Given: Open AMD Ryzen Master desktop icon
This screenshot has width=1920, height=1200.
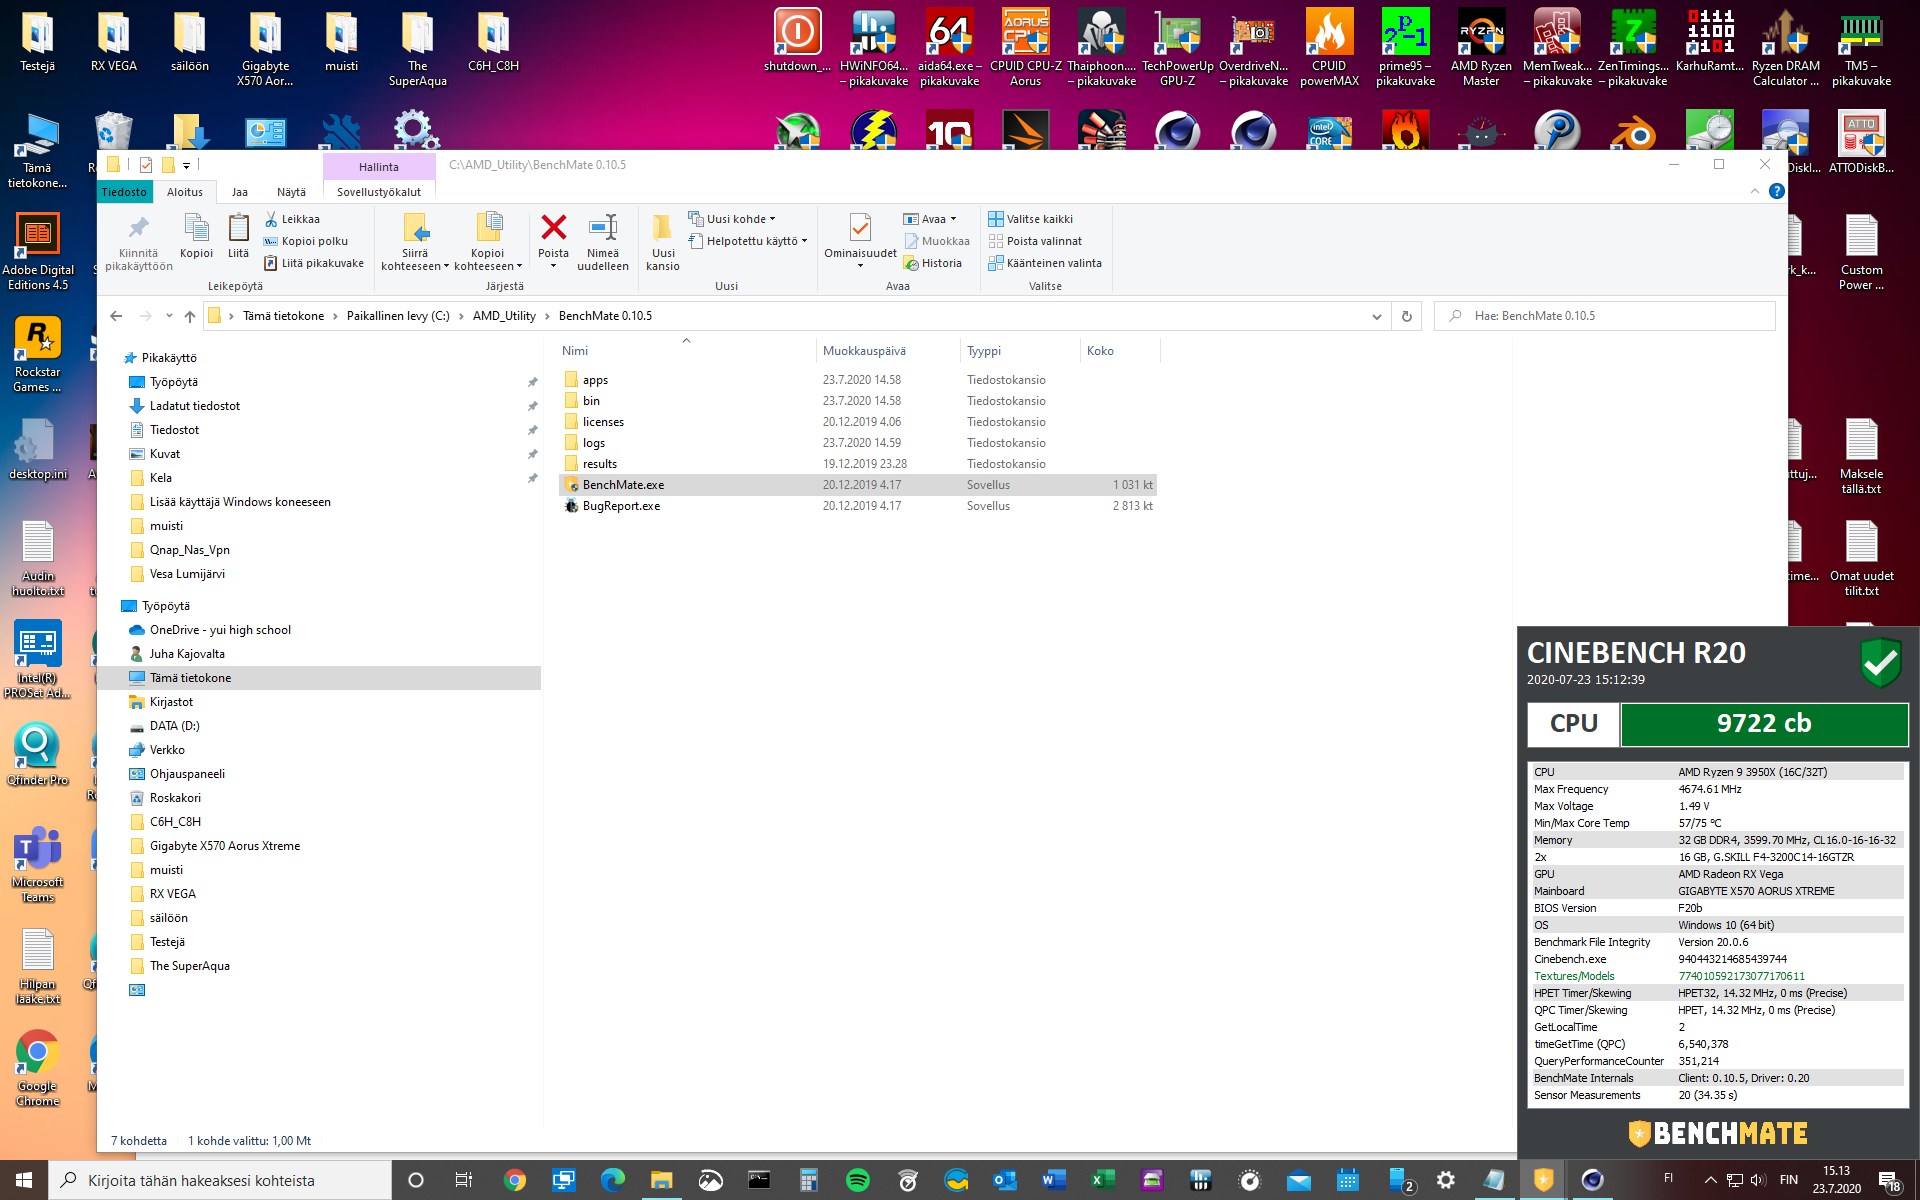Looking at the screenshot, I should point(1481,48).
